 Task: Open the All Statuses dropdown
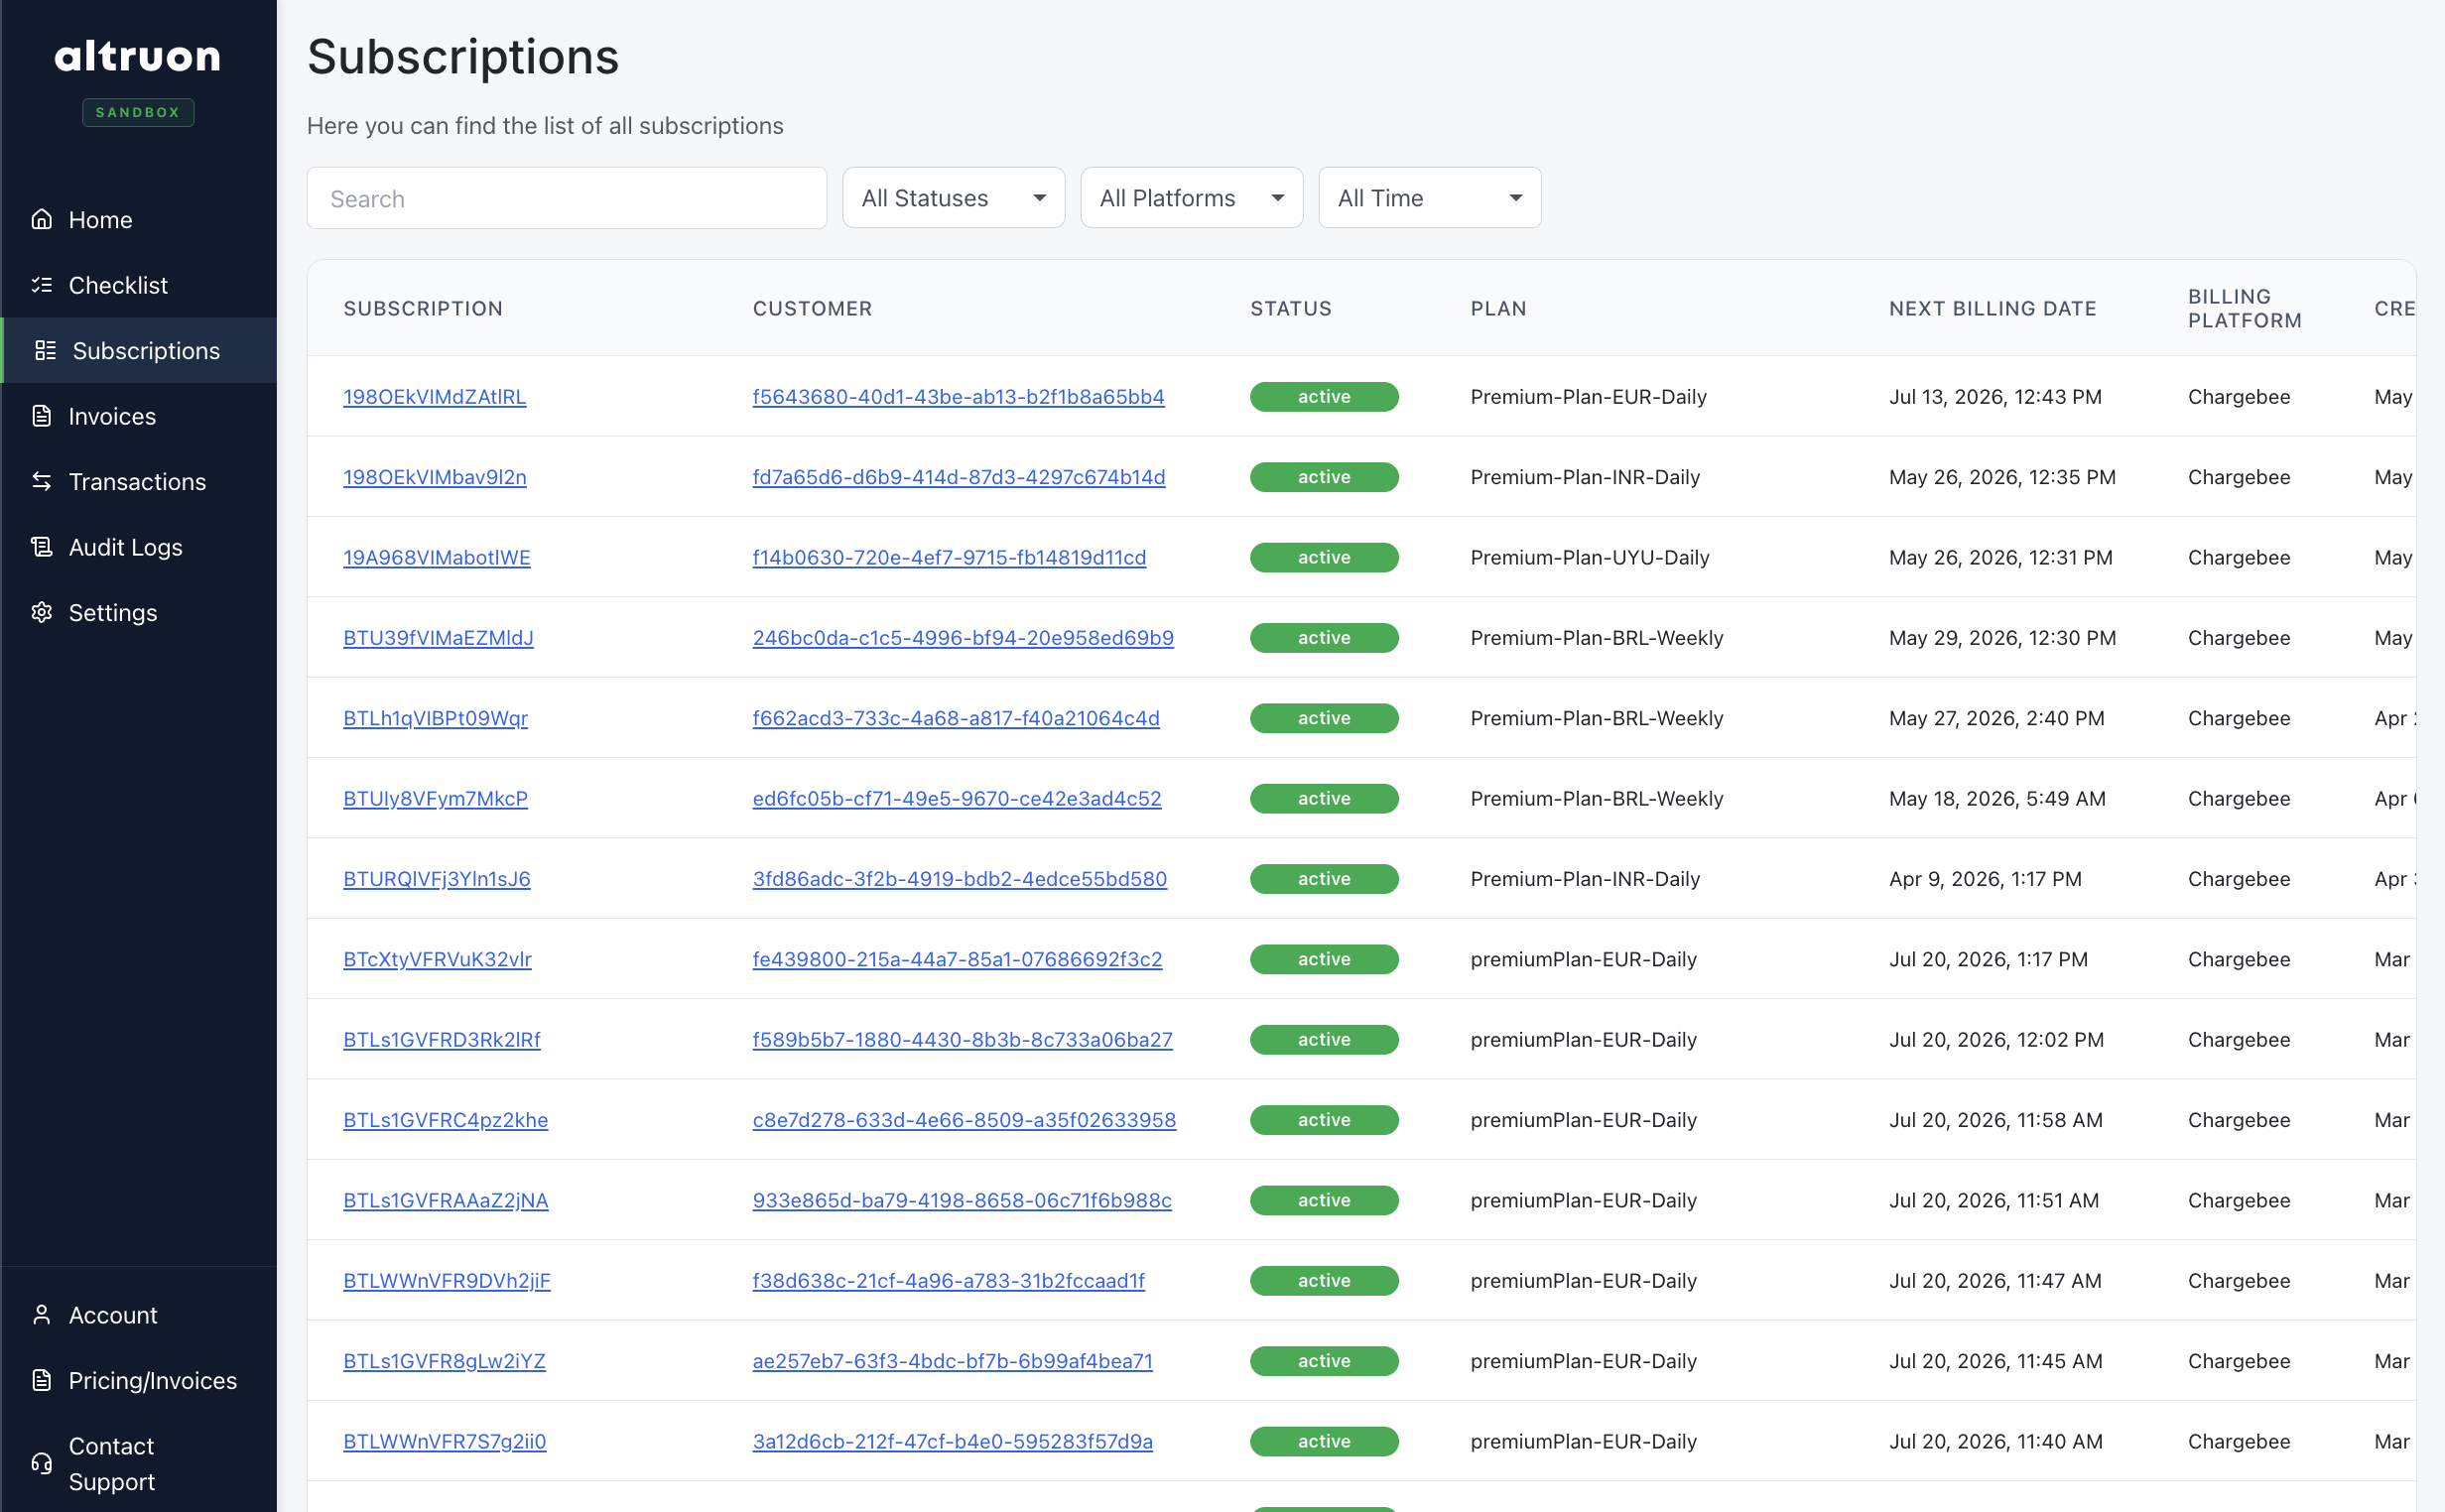(953, 198)
